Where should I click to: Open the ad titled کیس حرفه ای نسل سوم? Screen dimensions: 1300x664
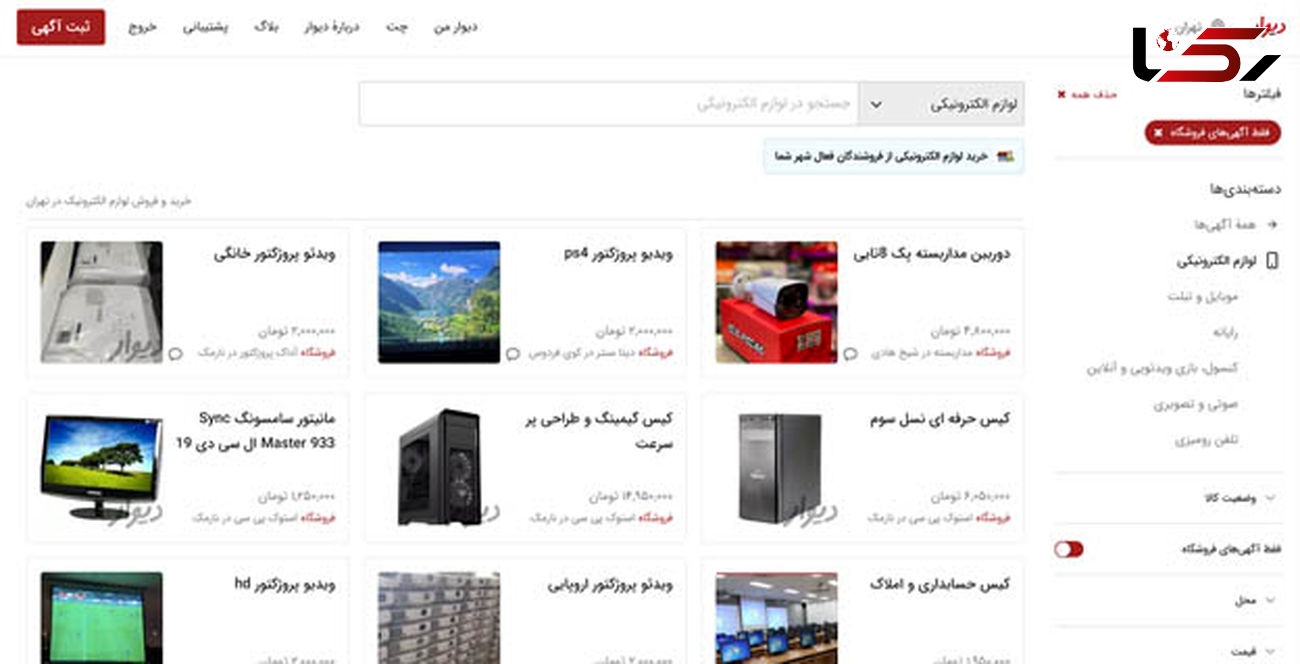click(939, 419)
